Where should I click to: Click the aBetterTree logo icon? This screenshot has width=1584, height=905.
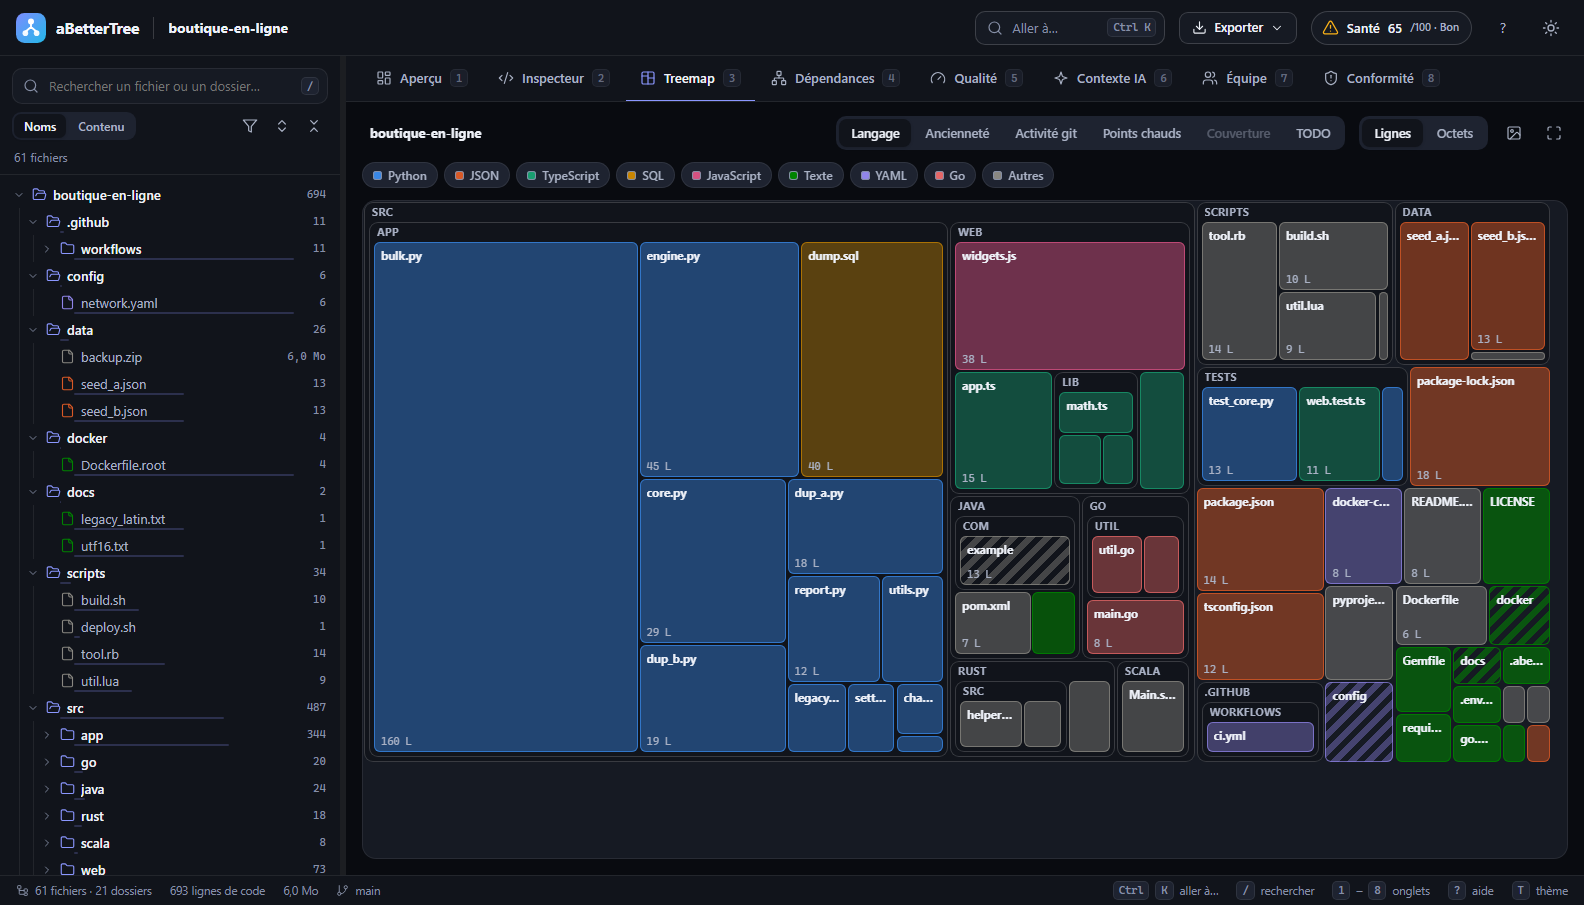(x=31, y=28)
